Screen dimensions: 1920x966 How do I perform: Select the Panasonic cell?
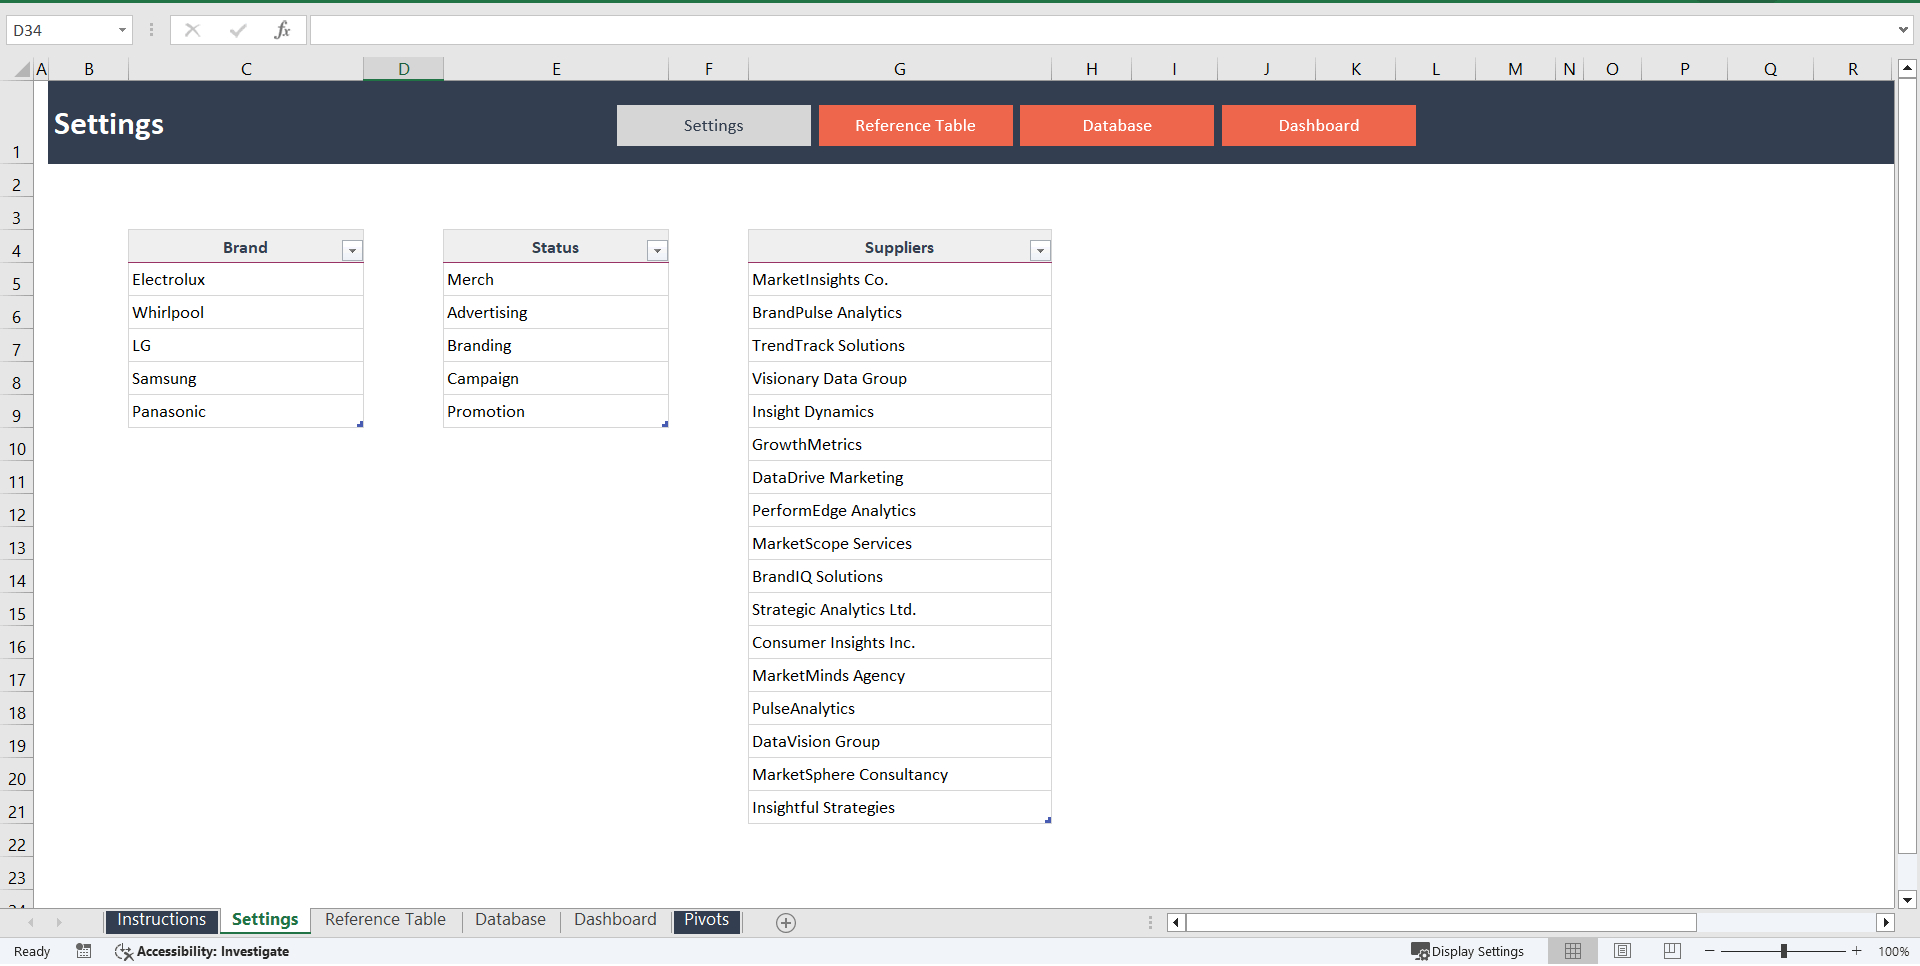(x=246, y=412)
